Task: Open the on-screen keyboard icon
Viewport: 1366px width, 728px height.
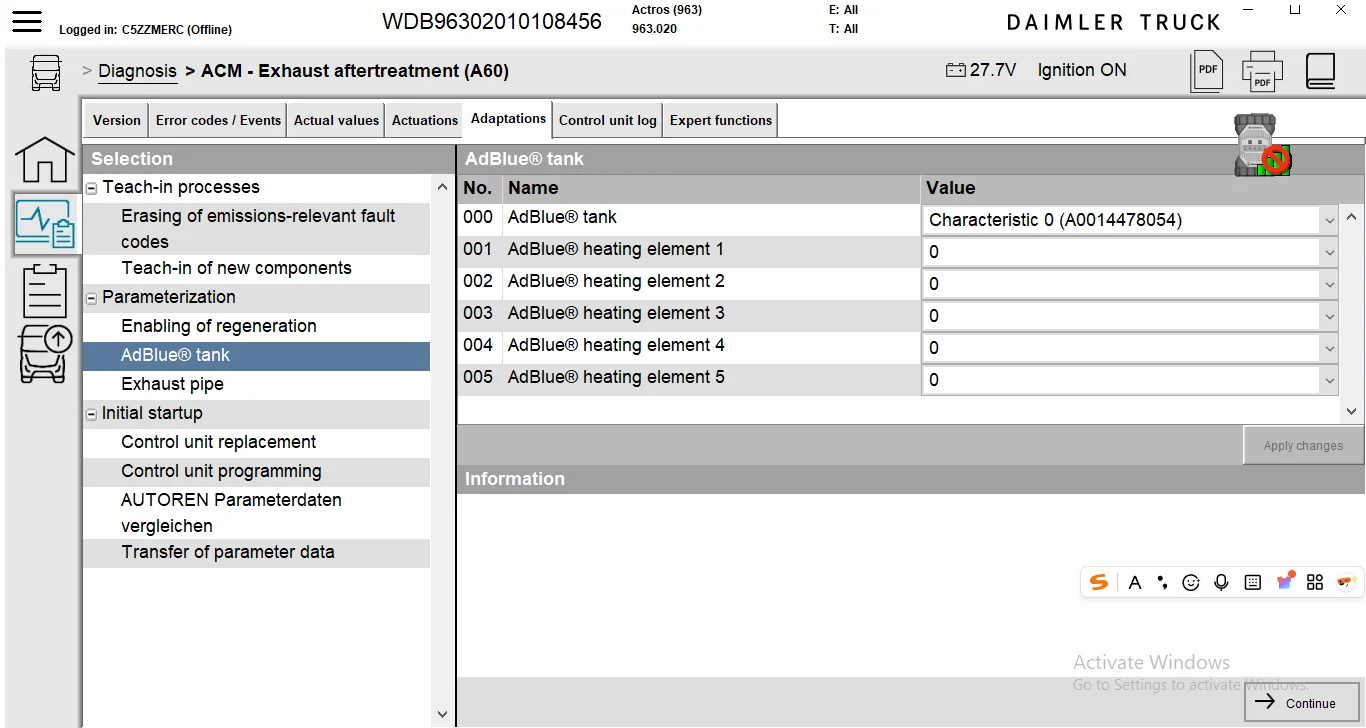Action: point(1252,582)
